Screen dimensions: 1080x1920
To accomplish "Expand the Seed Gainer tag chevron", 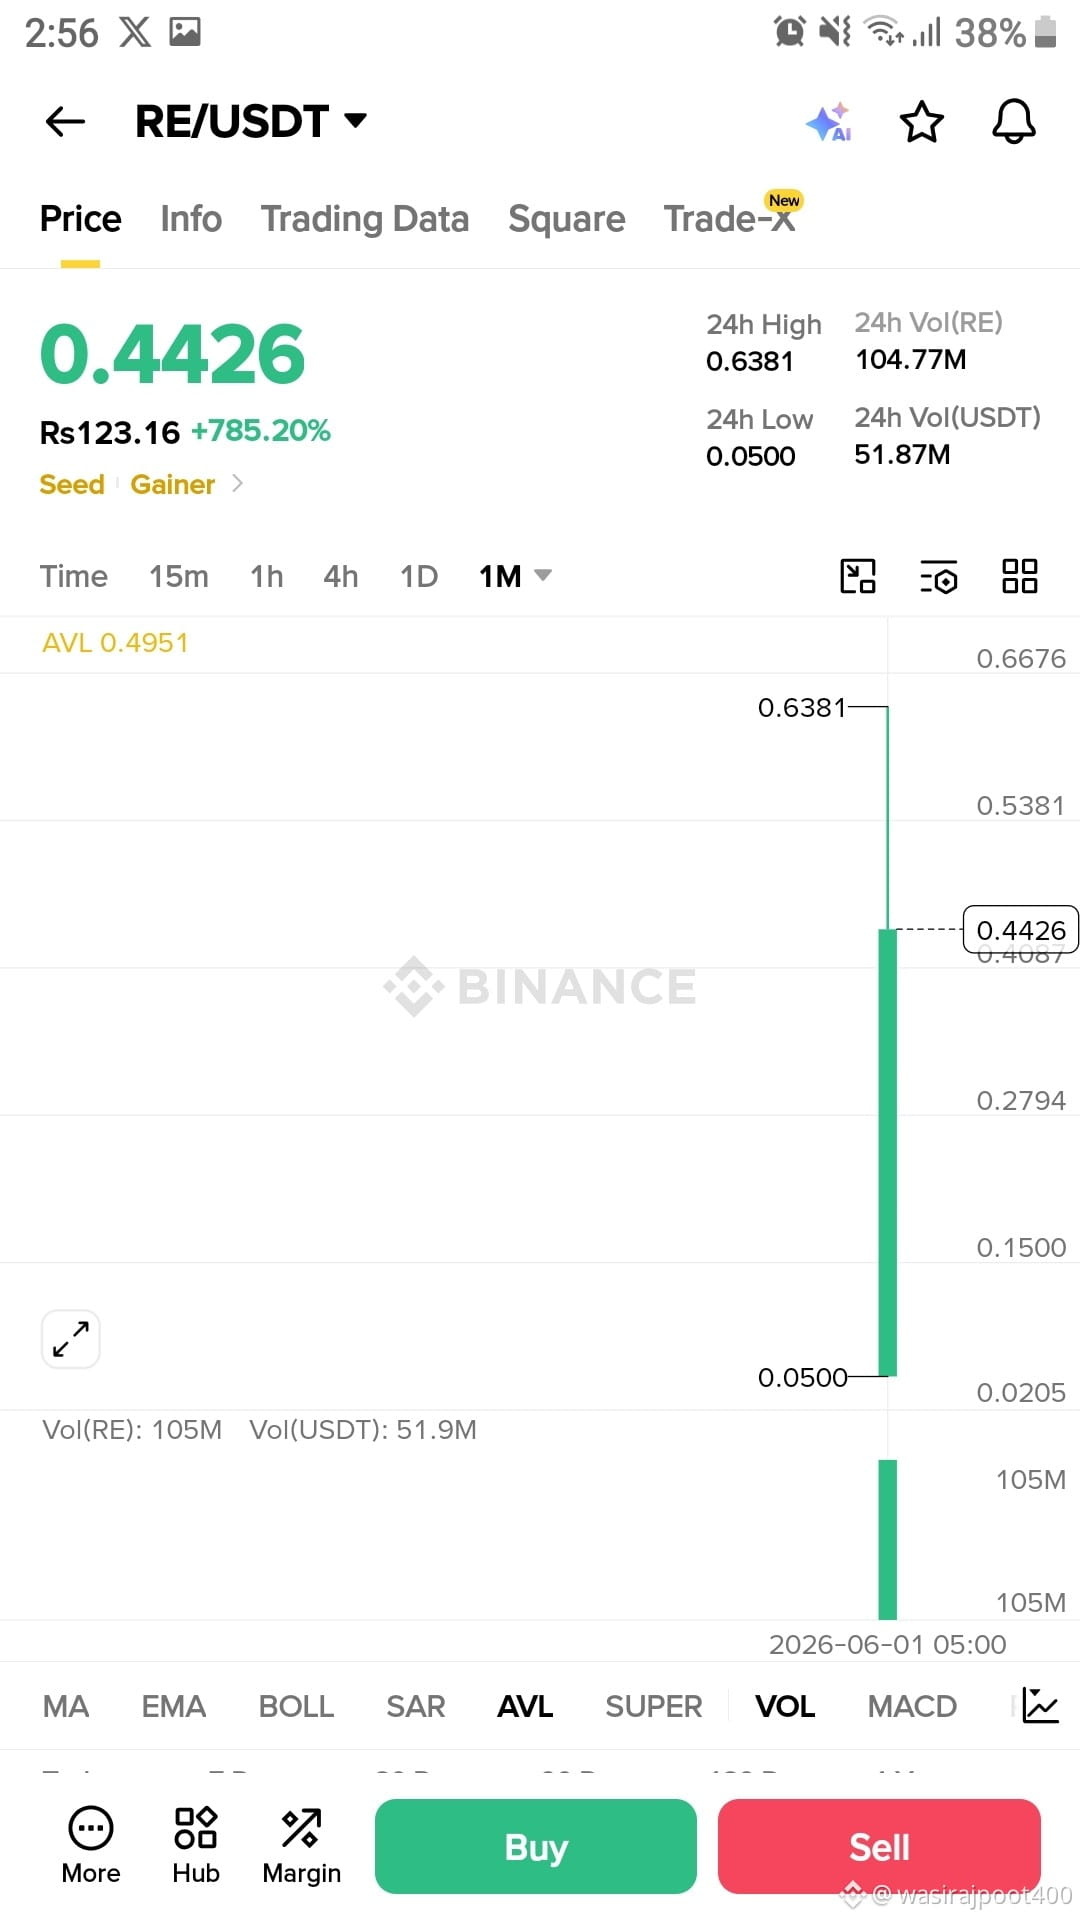I will point(237,484).
